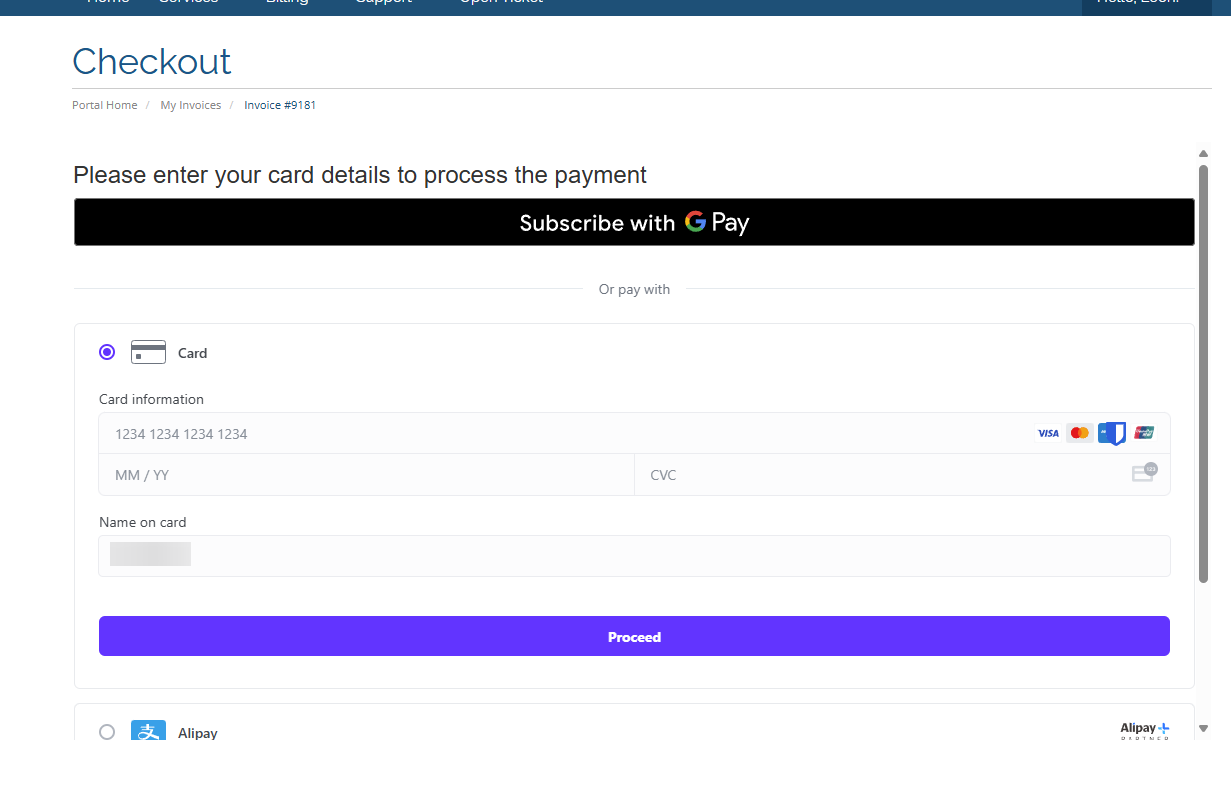
Task: Select Home in the navigation bar
Action: pos(107,4)
